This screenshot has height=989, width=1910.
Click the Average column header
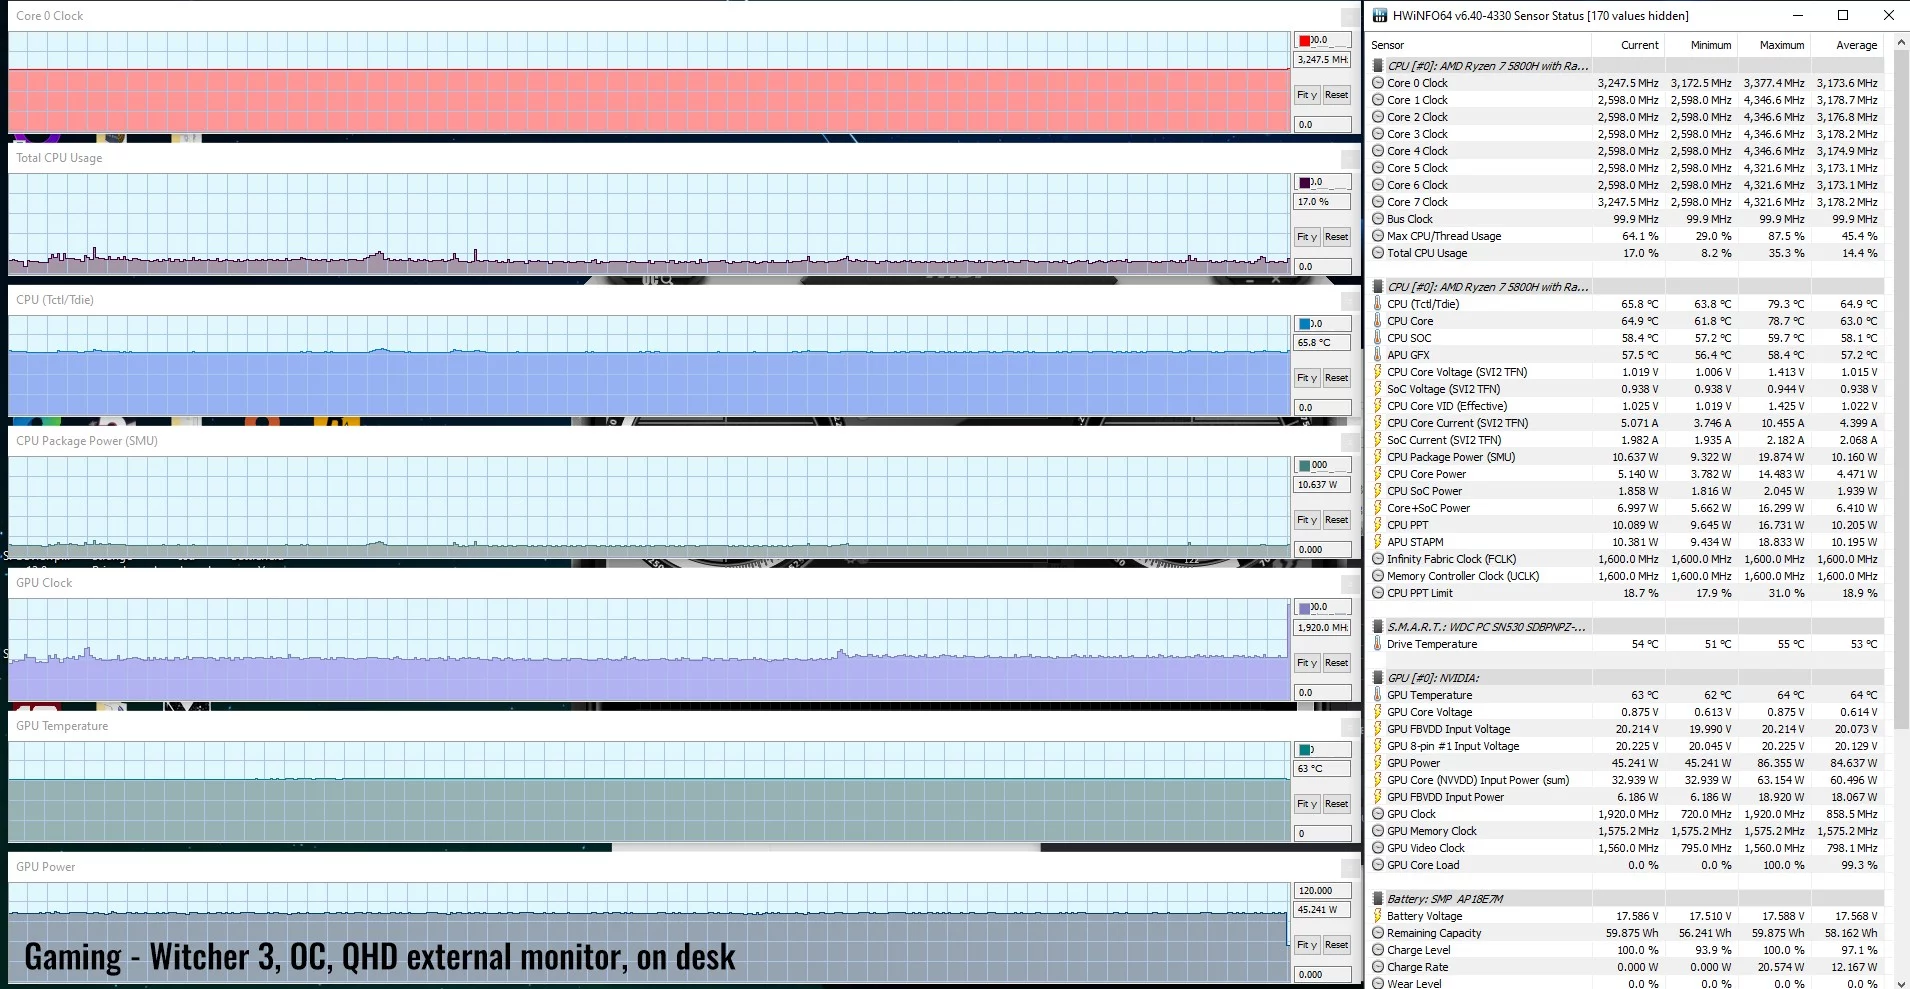click(1855, 45)
